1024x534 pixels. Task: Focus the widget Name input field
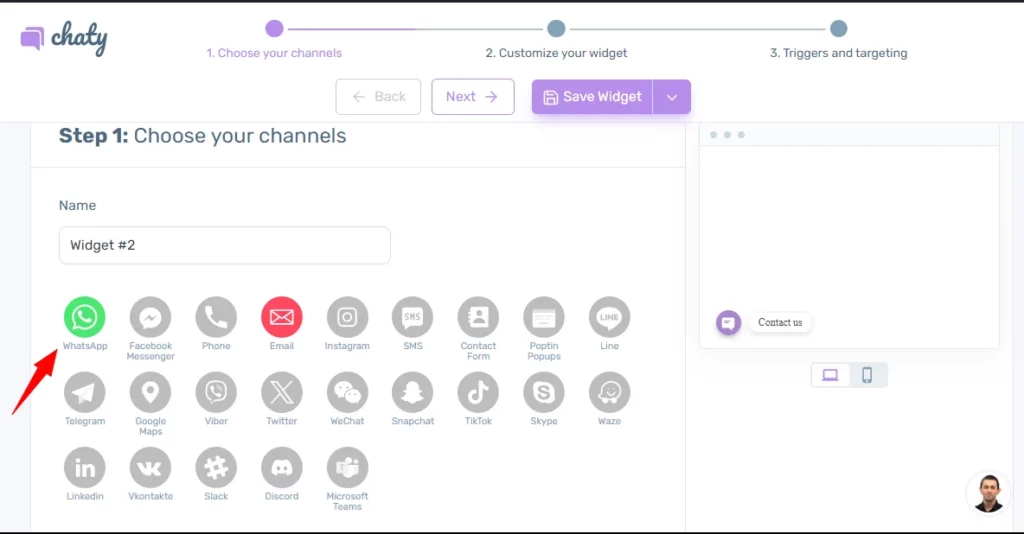225,245
